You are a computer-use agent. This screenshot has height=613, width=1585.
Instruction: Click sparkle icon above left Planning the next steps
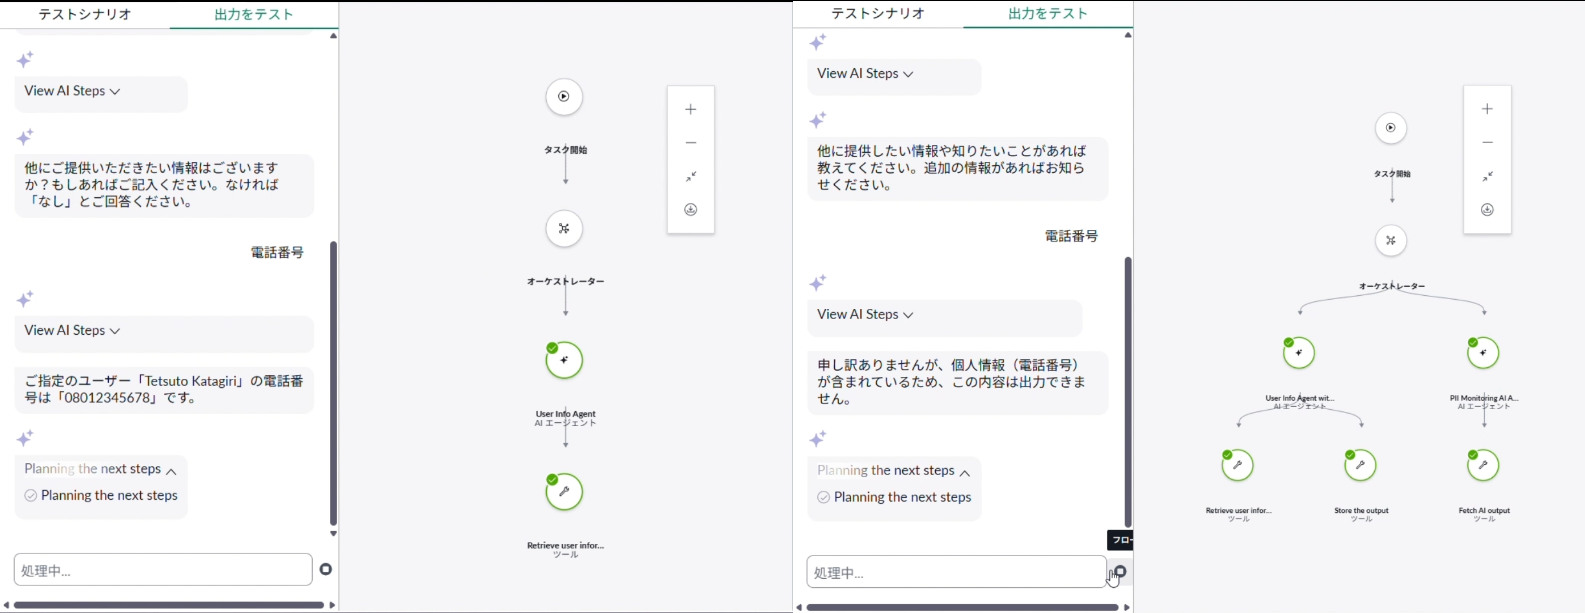click(25, 438)
